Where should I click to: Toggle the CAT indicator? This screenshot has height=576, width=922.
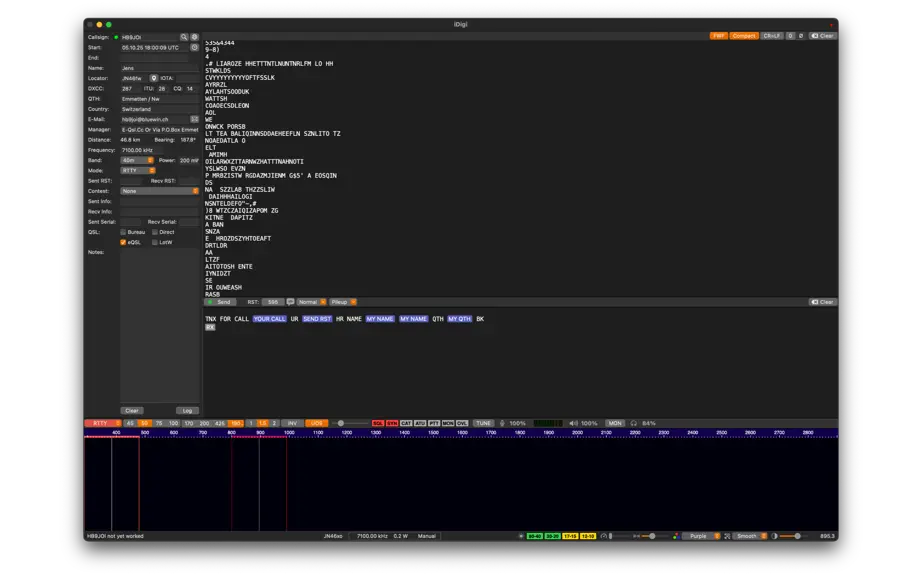(x=406, y=423)
